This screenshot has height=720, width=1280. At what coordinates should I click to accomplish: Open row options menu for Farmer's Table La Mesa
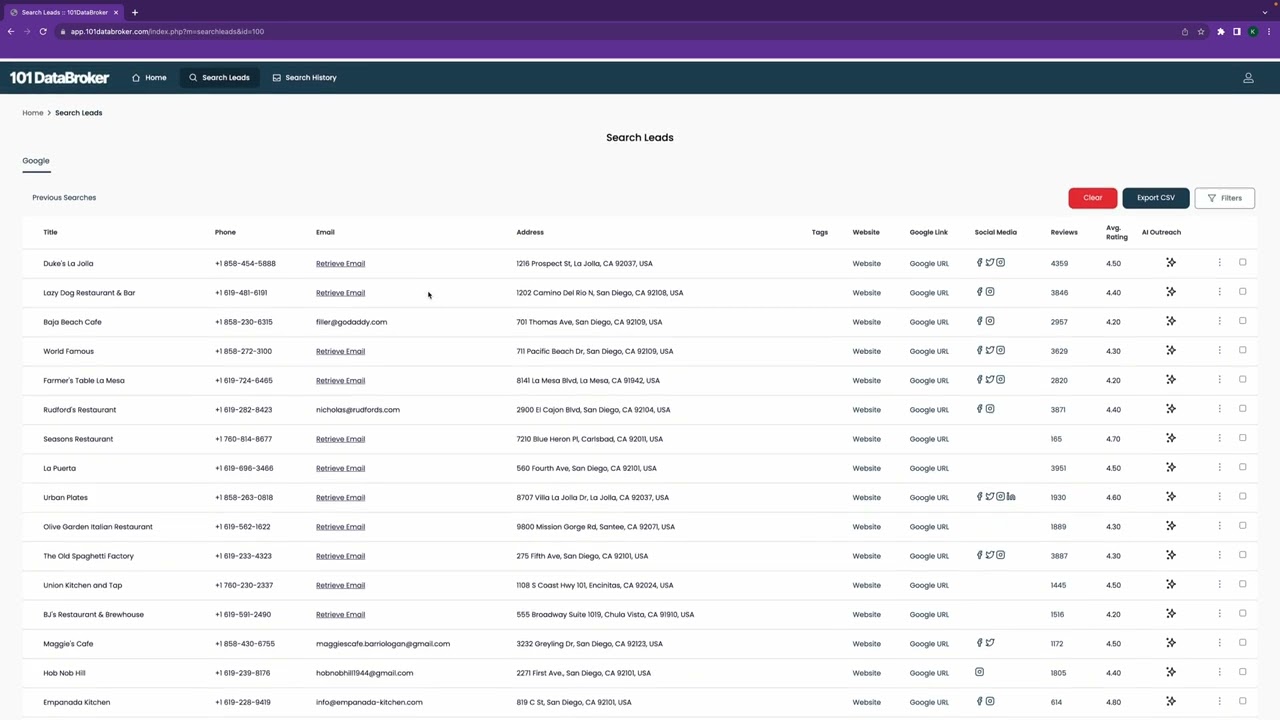coord(1219,379)
